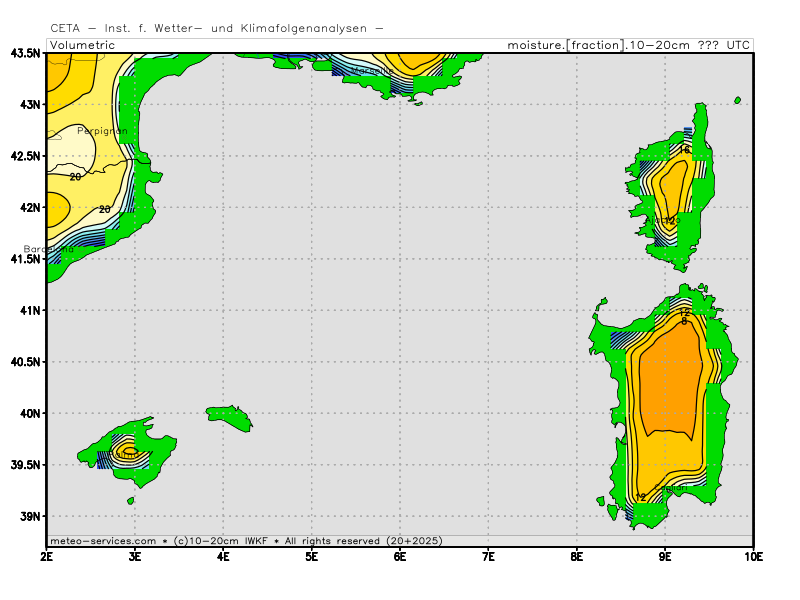Select the 9E longitude label

click(665, 557)
